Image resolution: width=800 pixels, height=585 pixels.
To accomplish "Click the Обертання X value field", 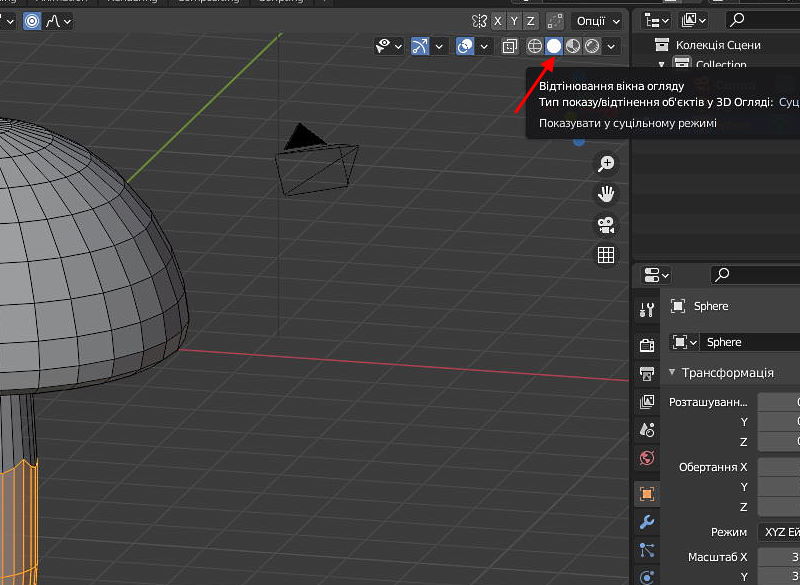I will tap(779, 467).
